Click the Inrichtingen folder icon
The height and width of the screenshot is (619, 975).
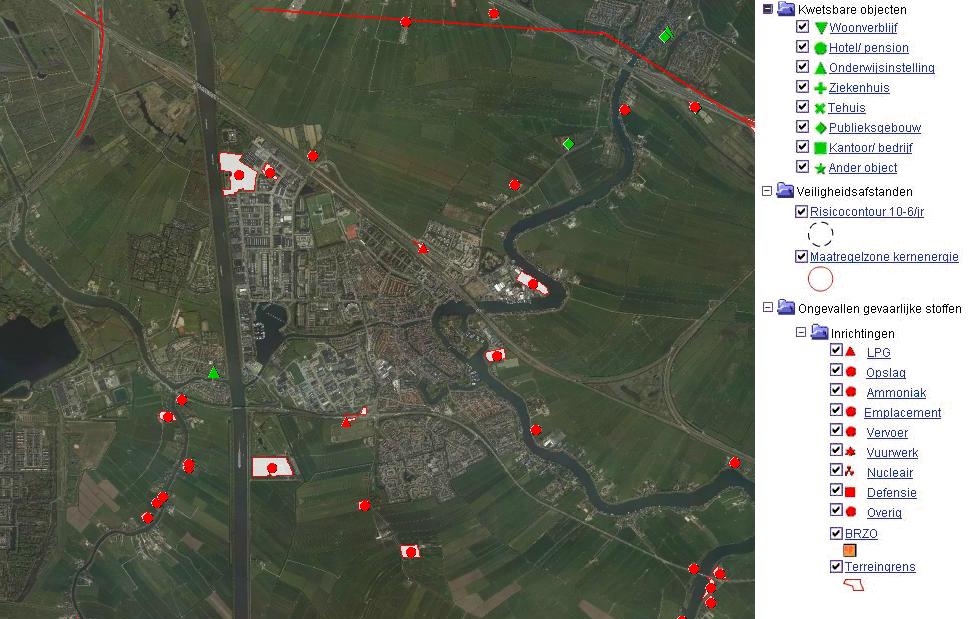[820, 332]
